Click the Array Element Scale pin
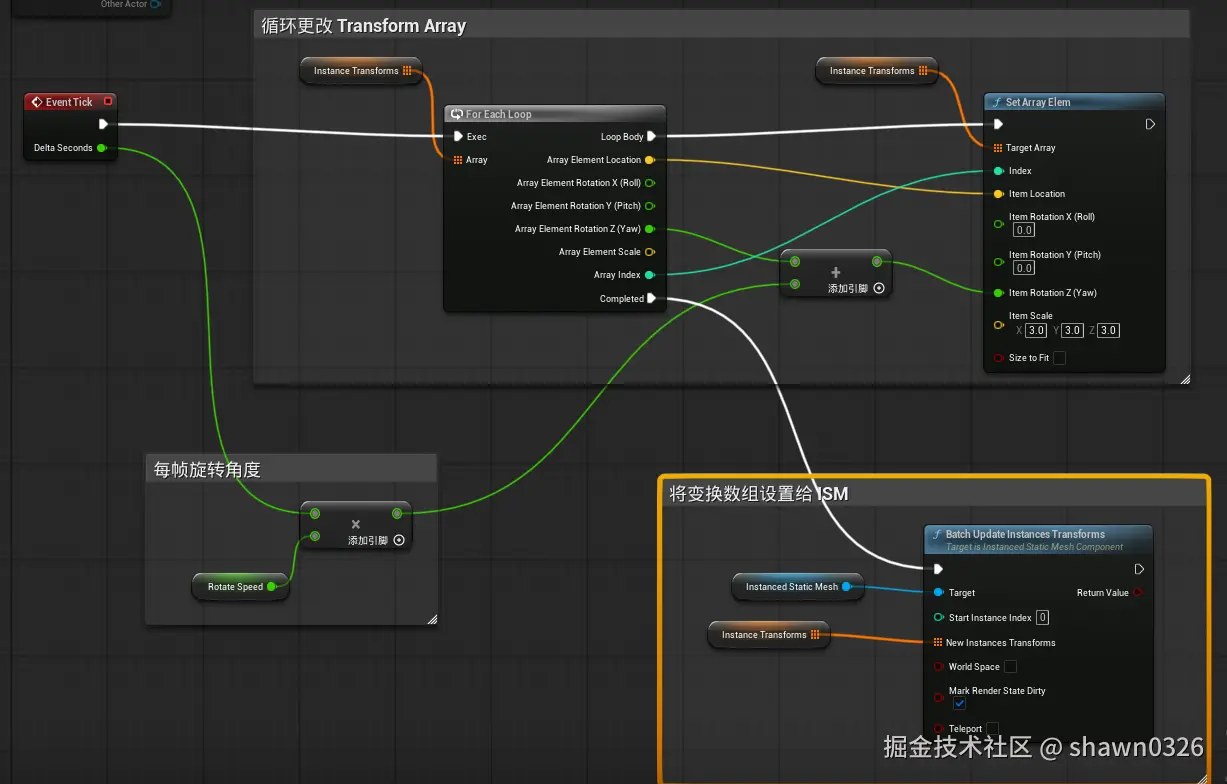Image resolution: width=1227 pixels, height=784 pixels. [x=650, y=252]
